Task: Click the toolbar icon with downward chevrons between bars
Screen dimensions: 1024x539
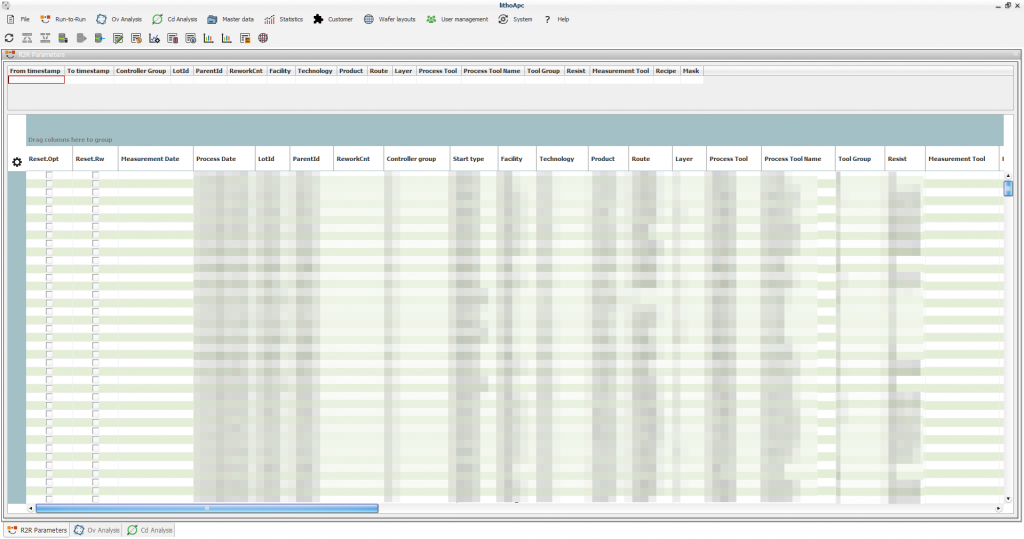Action: (45, 38)
